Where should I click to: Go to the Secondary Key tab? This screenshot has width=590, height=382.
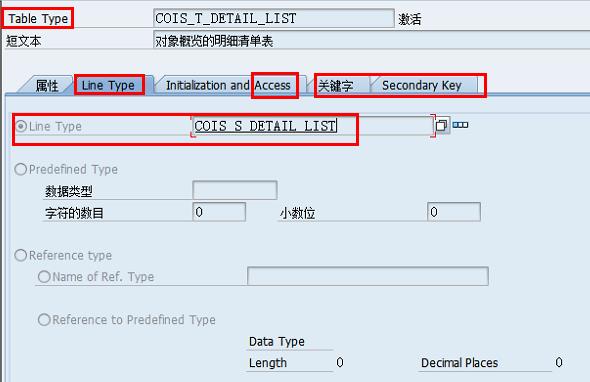(x=421, y=85)
